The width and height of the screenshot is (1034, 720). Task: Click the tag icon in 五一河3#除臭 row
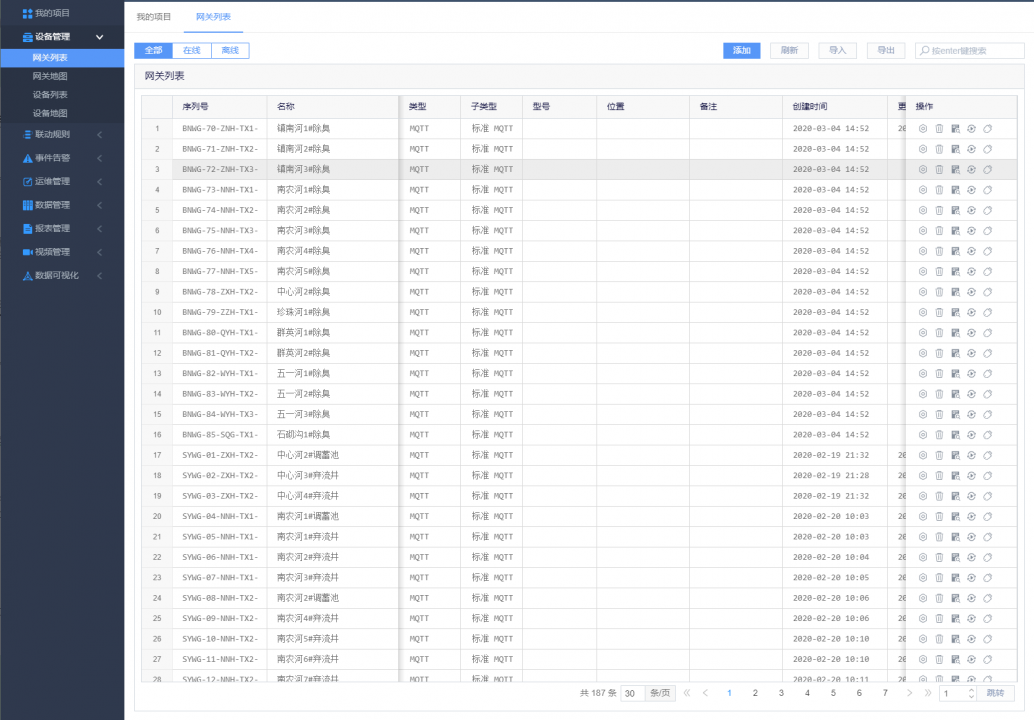[988, 415]
